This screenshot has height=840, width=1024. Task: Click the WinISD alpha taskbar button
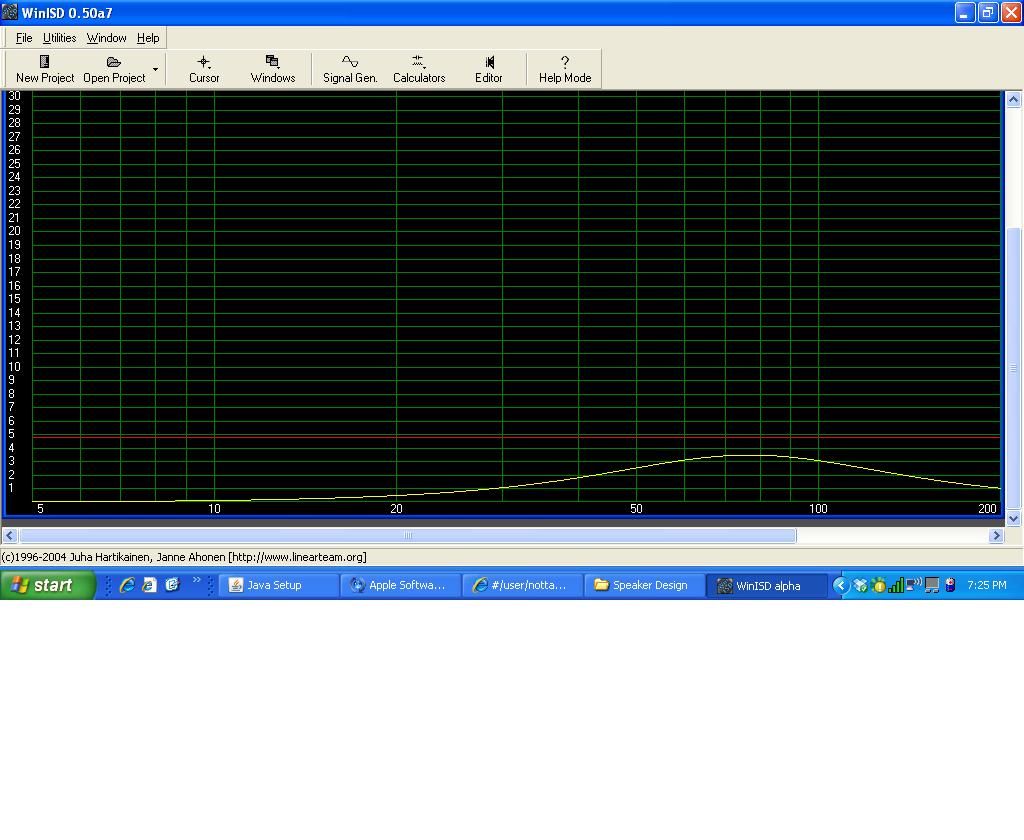click(765, 585)
